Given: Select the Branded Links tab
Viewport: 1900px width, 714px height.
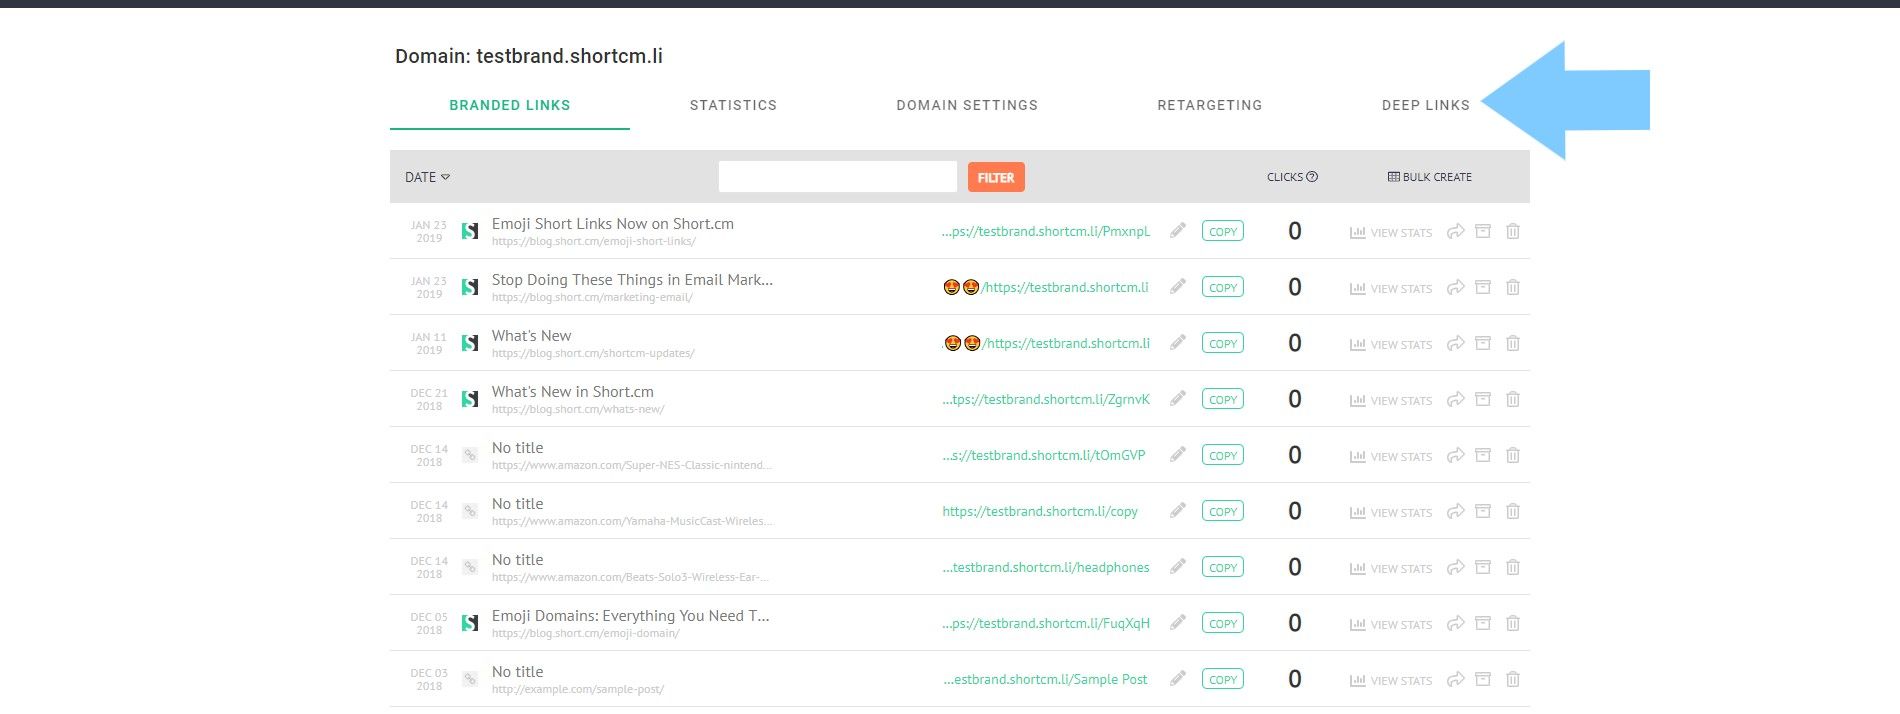Looking at the screenshot, I should coord(510,105).
